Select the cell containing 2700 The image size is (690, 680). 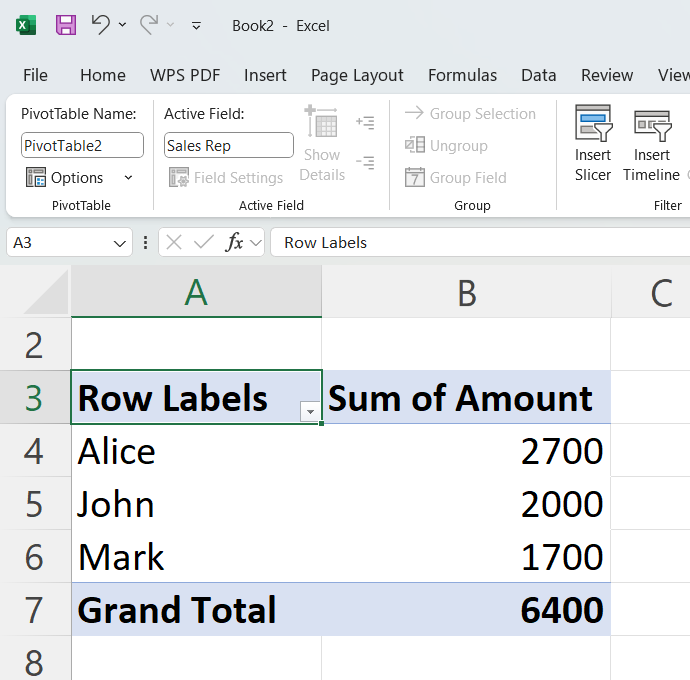[x=466, y=451]
